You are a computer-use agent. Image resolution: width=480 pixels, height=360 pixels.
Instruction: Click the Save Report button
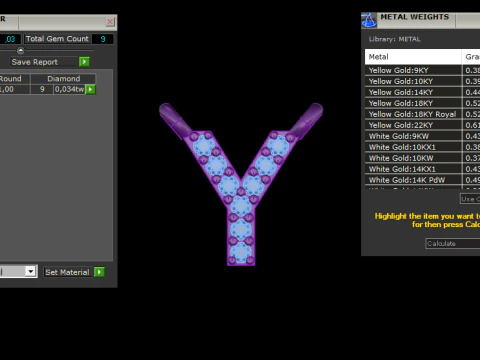click(x=45, y=62)
